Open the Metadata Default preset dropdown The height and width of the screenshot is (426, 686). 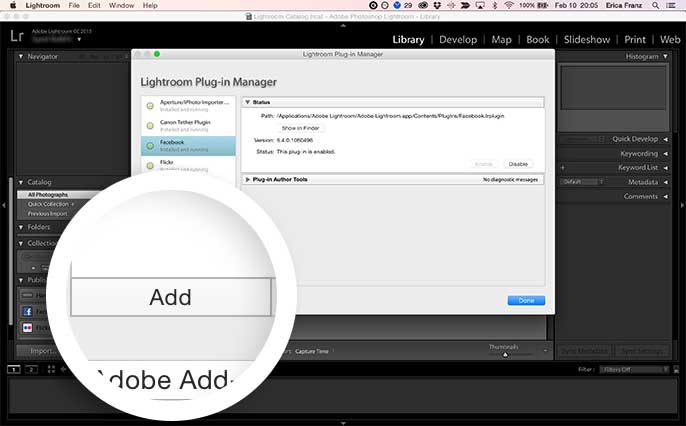(x=582, y=182)
